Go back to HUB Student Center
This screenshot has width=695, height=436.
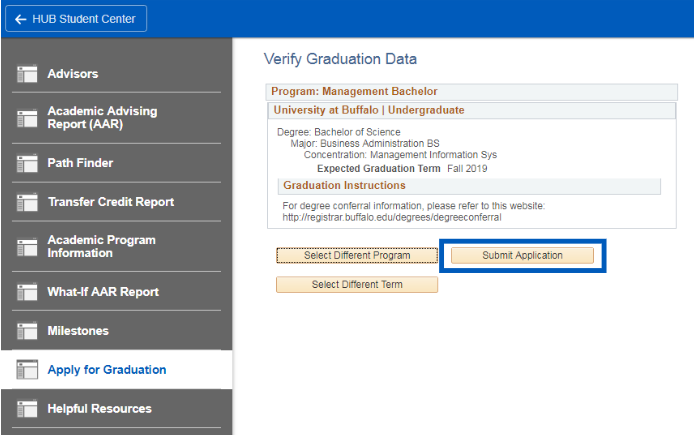76,19
